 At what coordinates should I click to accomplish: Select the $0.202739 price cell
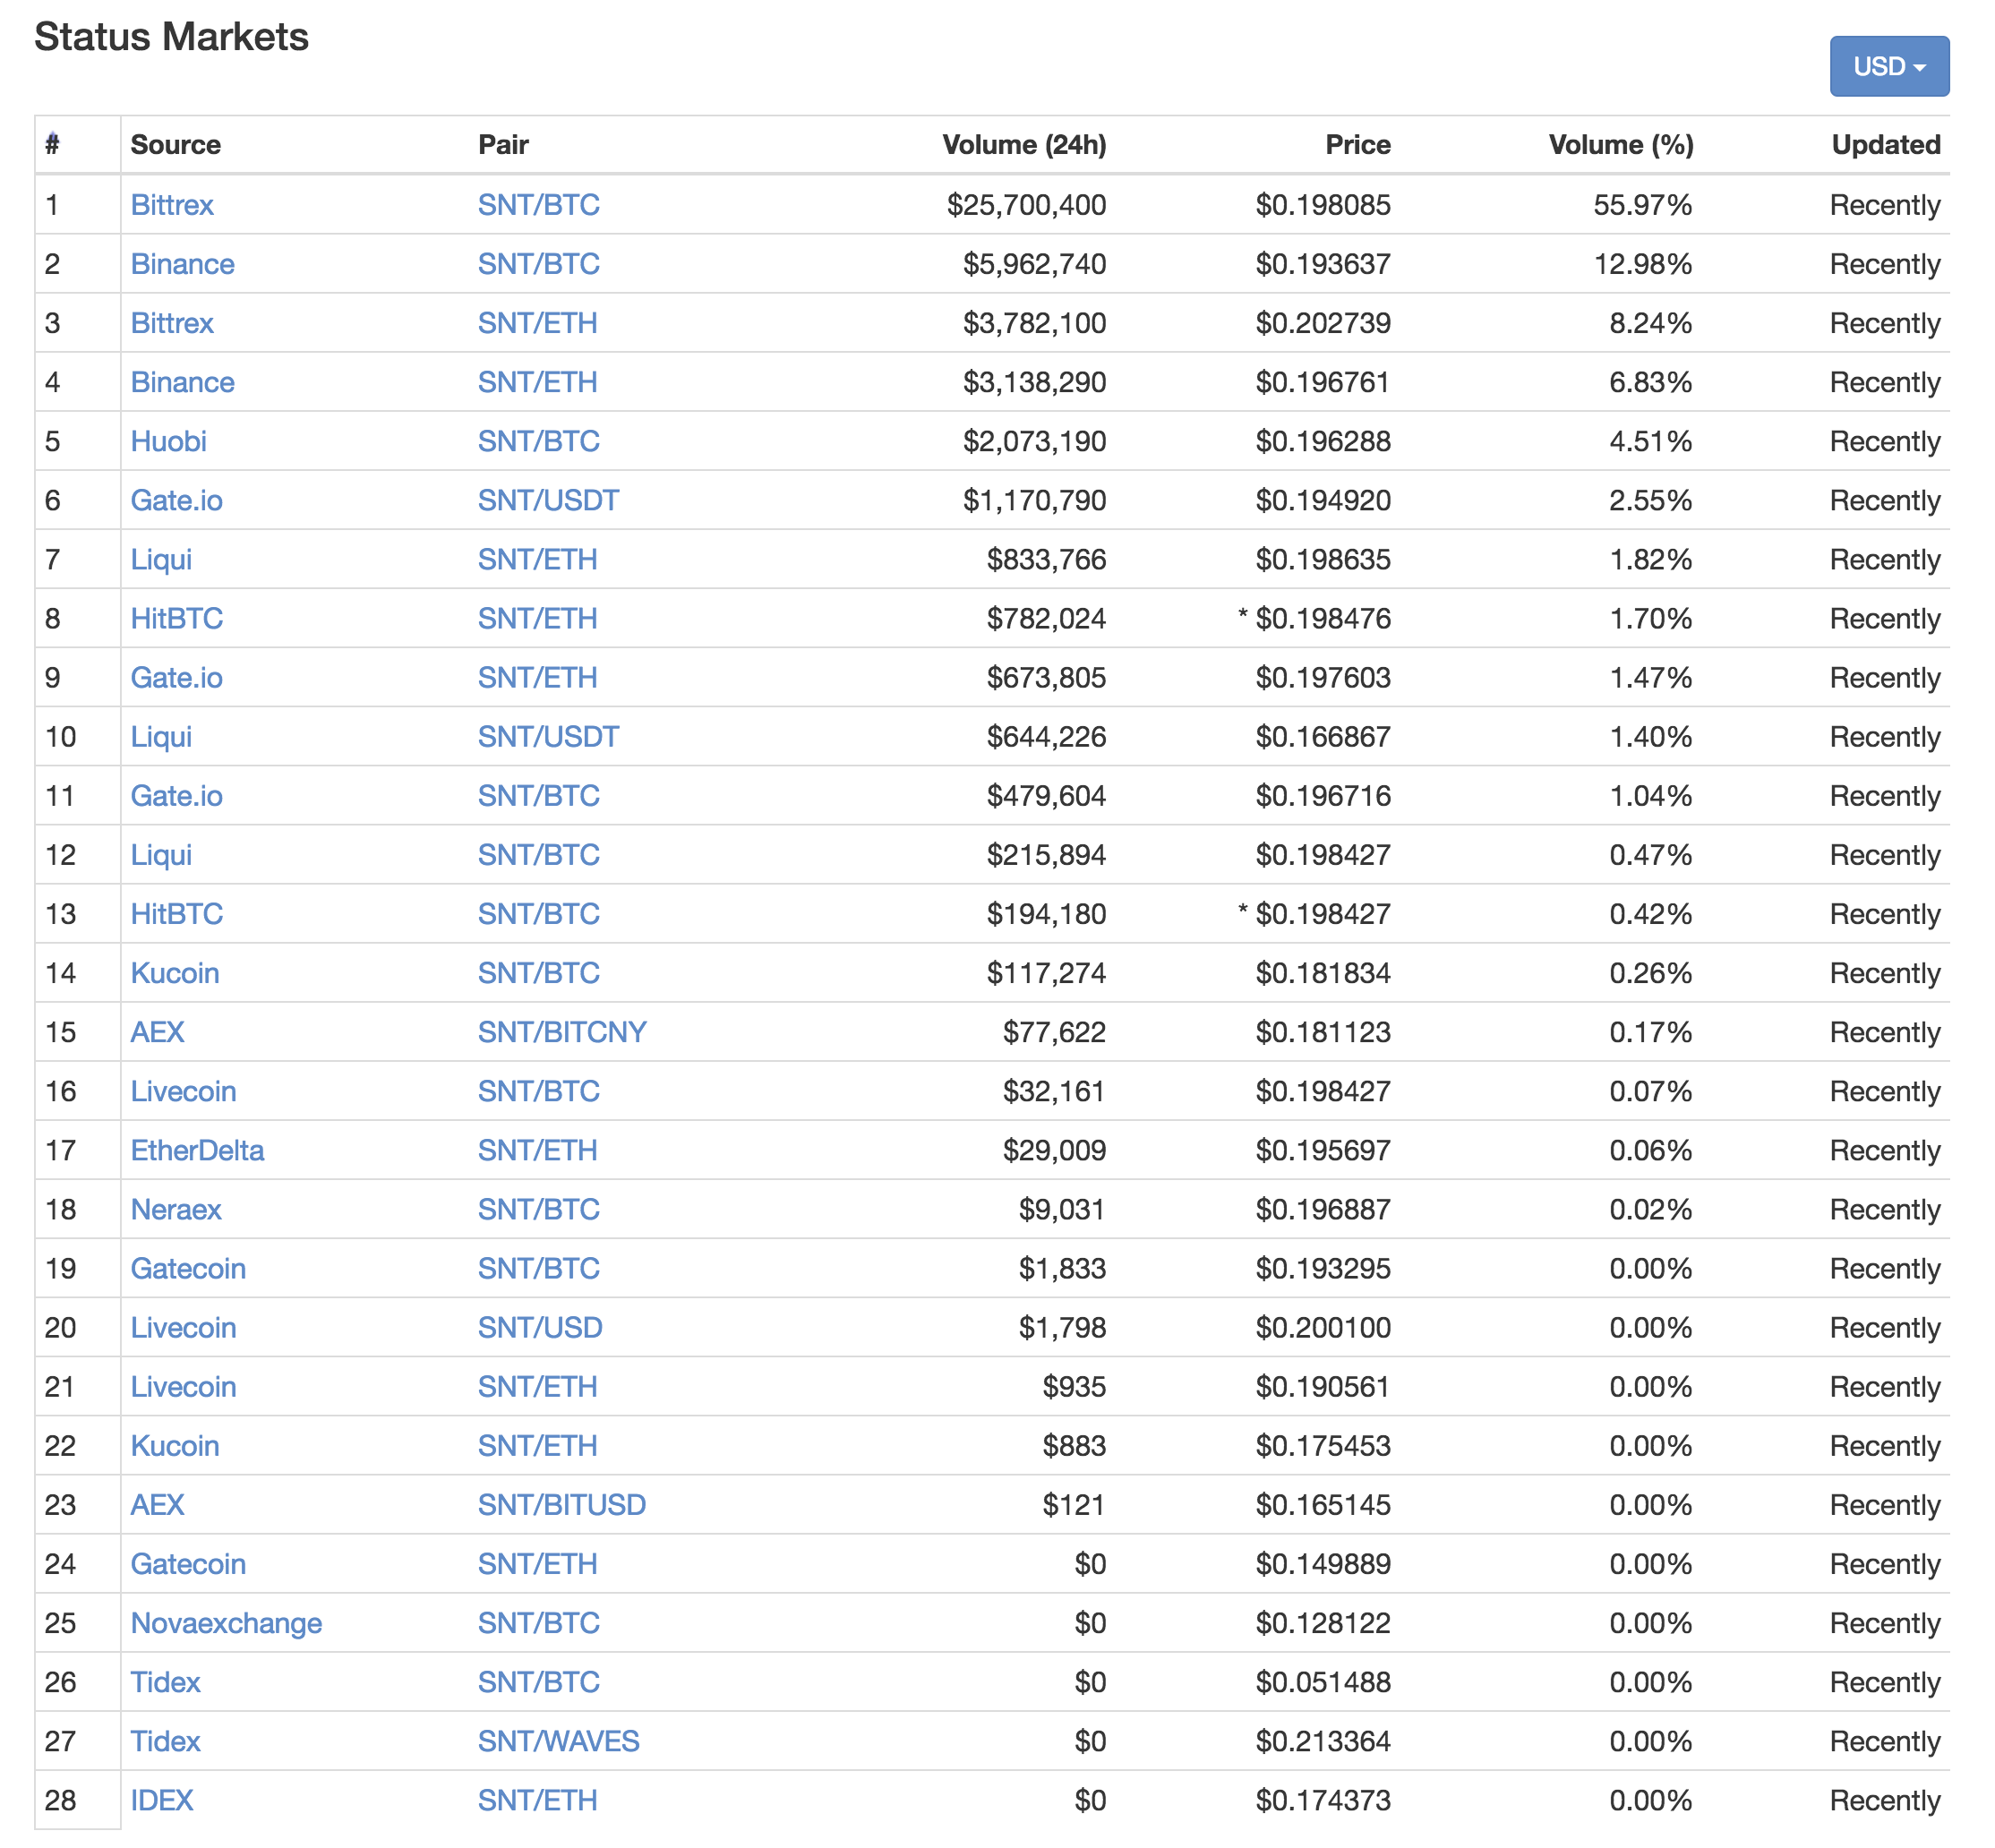click(1323, 323)
